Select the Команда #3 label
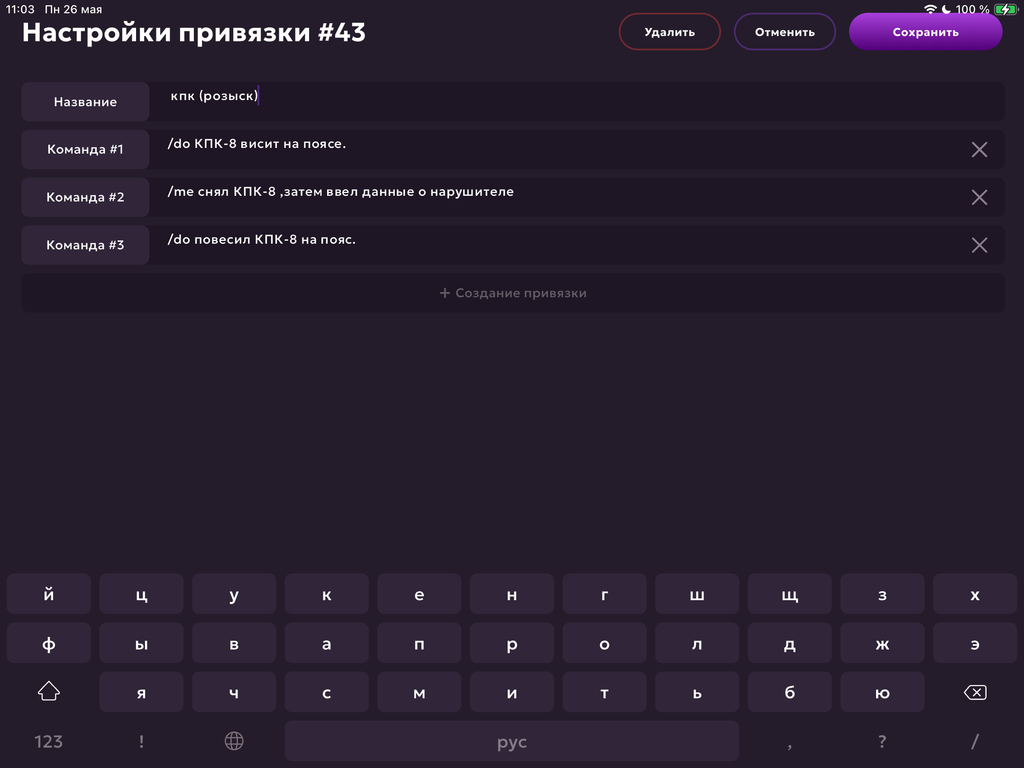Viewport: 1024px width, 768px height. pos(86,245)
